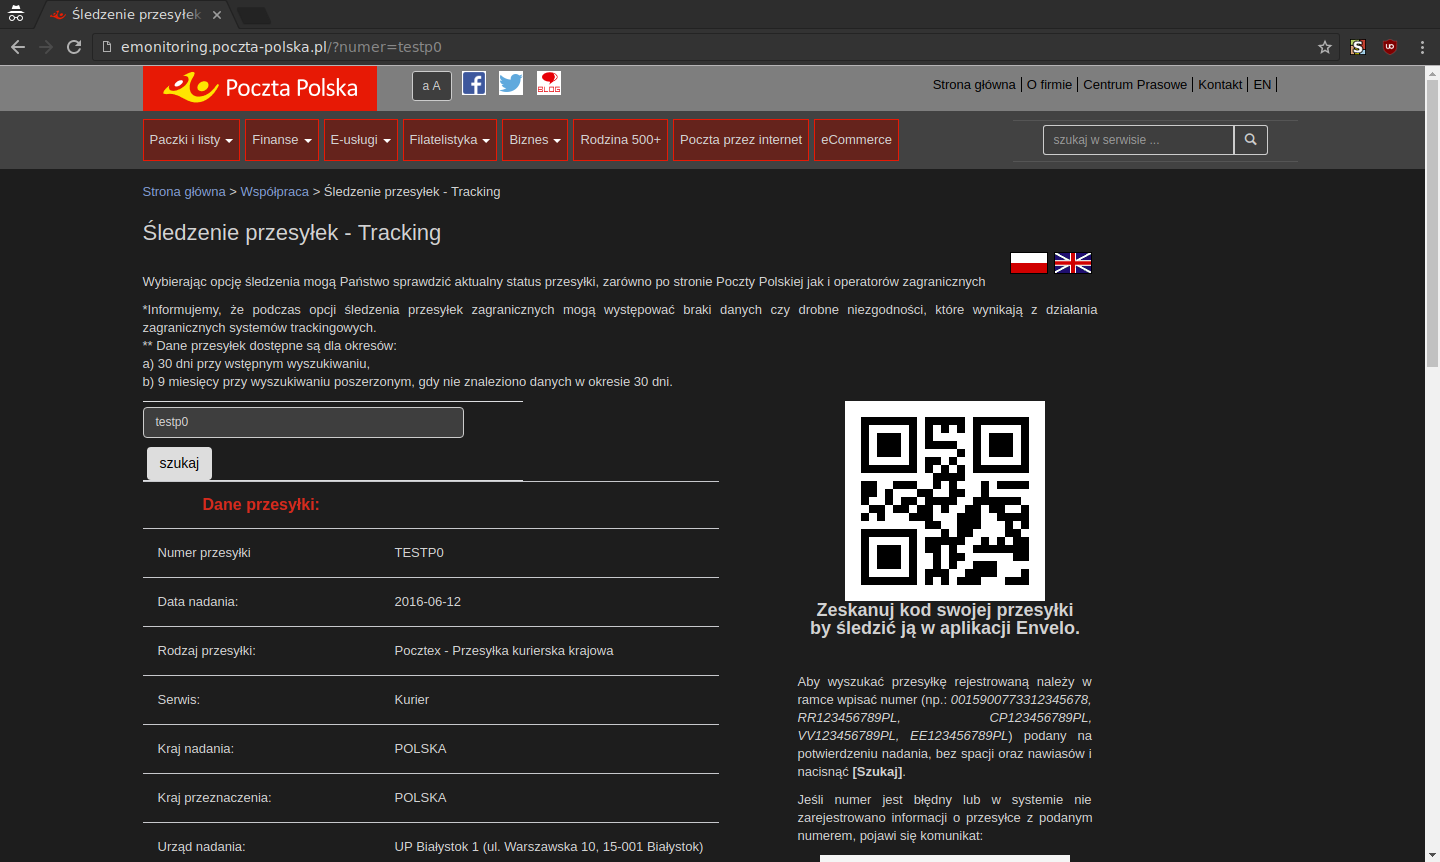This screenshot has width=1440, height=862.
Task: Click the POLSKA value for Kraj nadania
Action: (420, 749)
